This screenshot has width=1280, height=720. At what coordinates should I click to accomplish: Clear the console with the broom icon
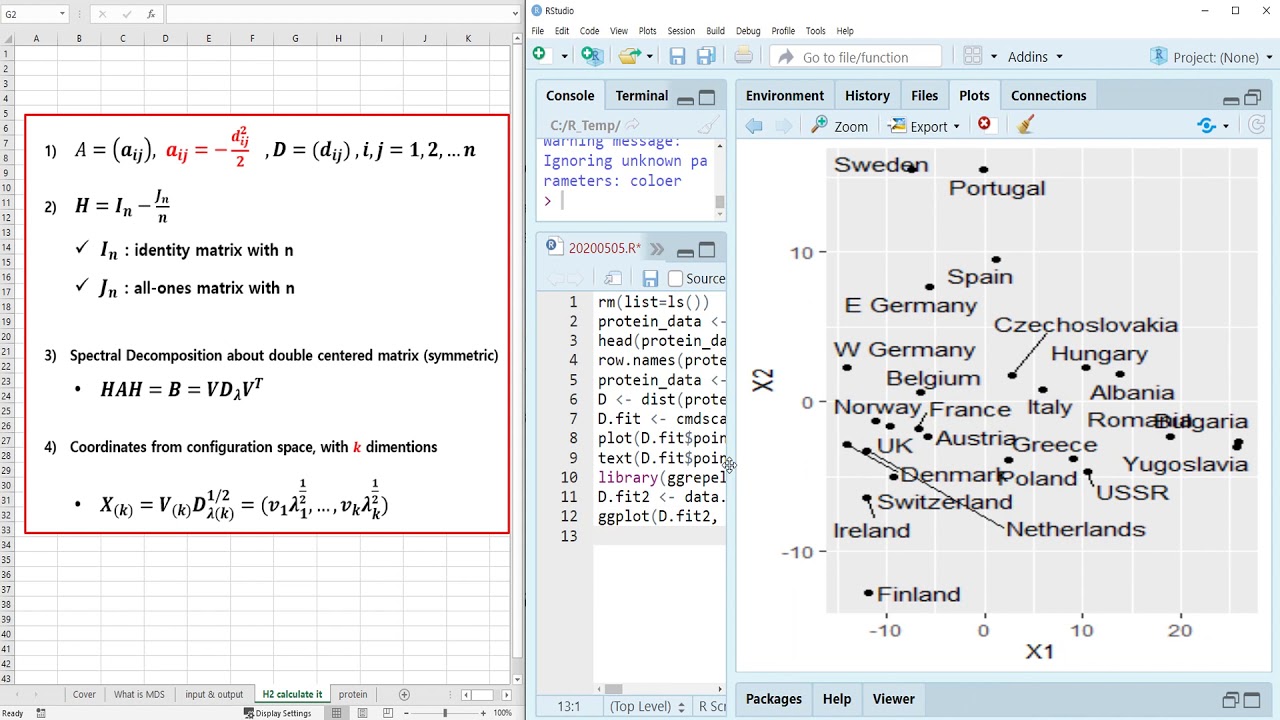(x=708, y=125)
